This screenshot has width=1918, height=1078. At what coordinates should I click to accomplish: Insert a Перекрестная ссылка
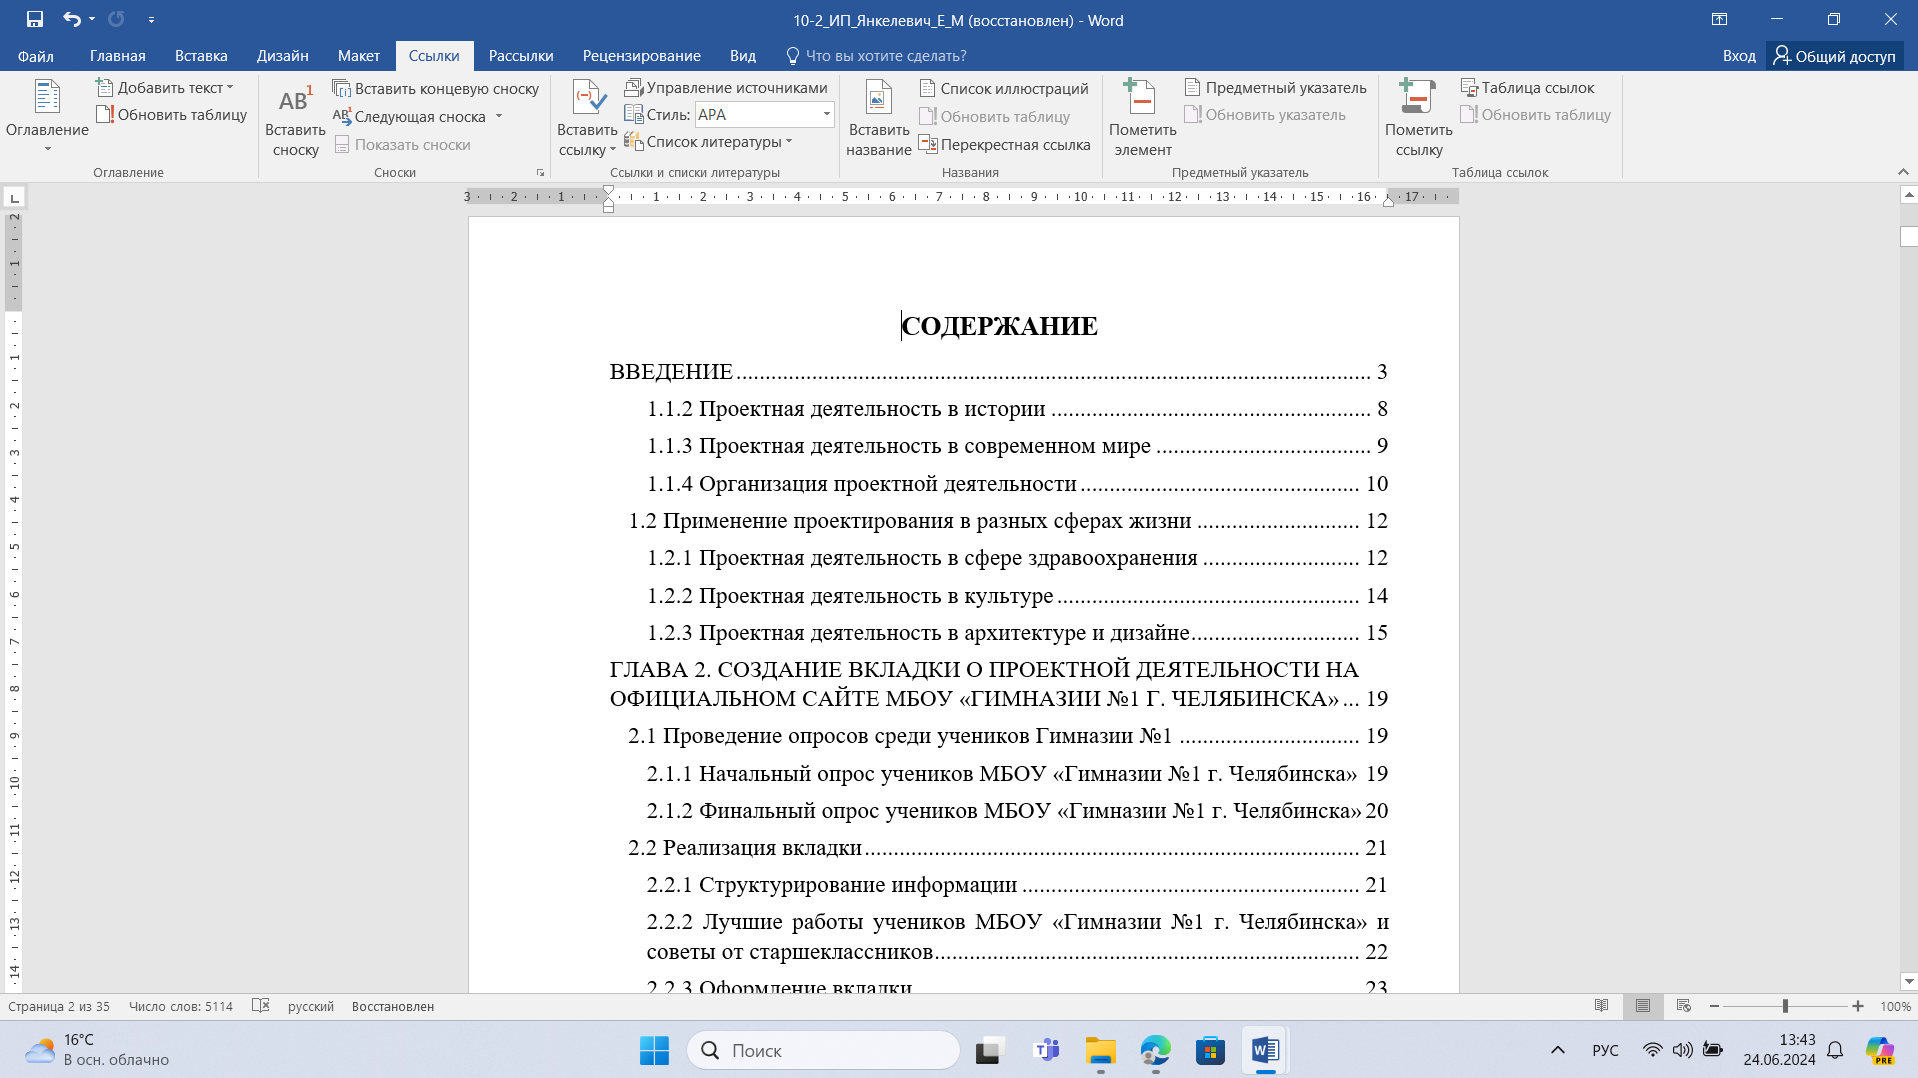(x=1004, y=145)
